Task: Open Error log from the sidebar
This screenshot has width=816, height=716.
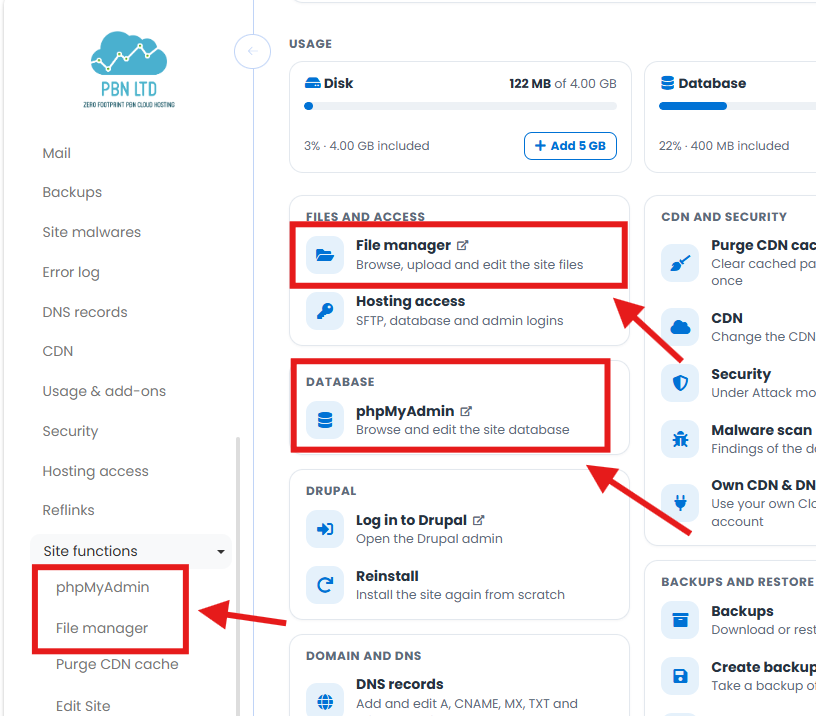Action: pos(71,272)
